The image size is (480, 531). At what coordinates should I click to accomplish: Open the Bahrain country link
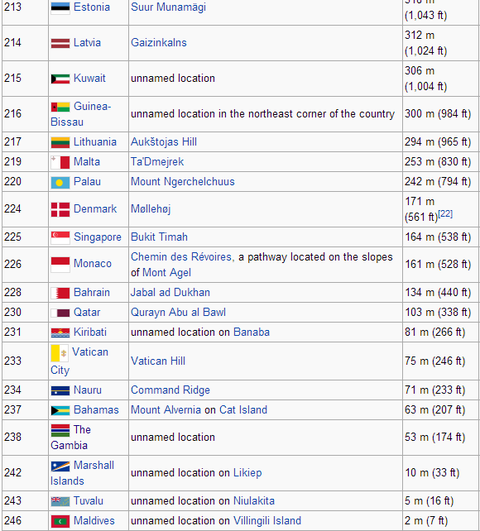point(92,293)
